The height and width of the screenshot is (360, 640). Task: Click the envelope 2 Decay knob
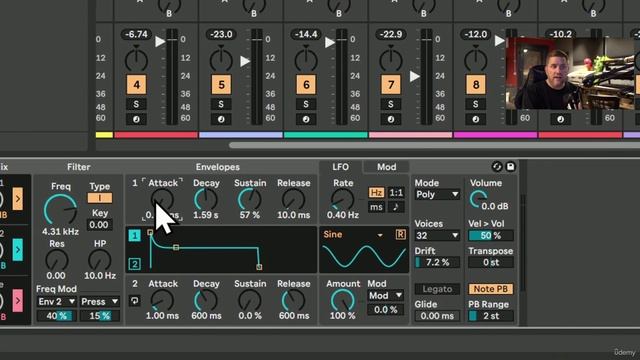206,301
